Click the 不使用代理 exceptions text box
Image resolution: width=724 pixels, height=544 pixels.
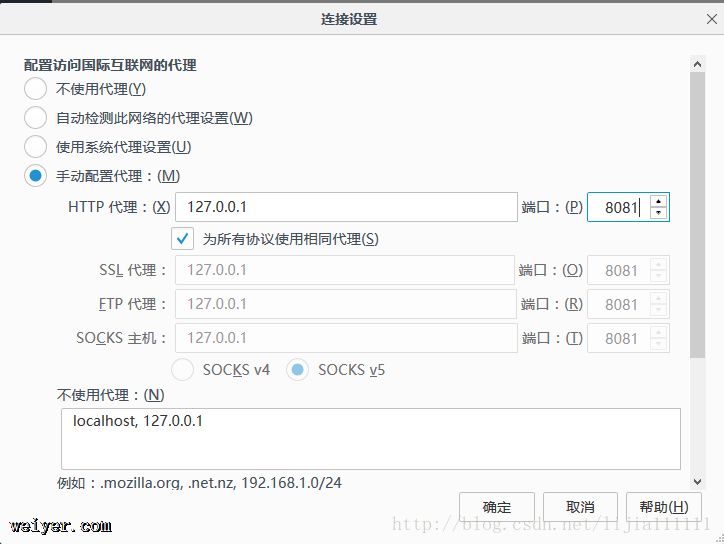click(370, 438)
